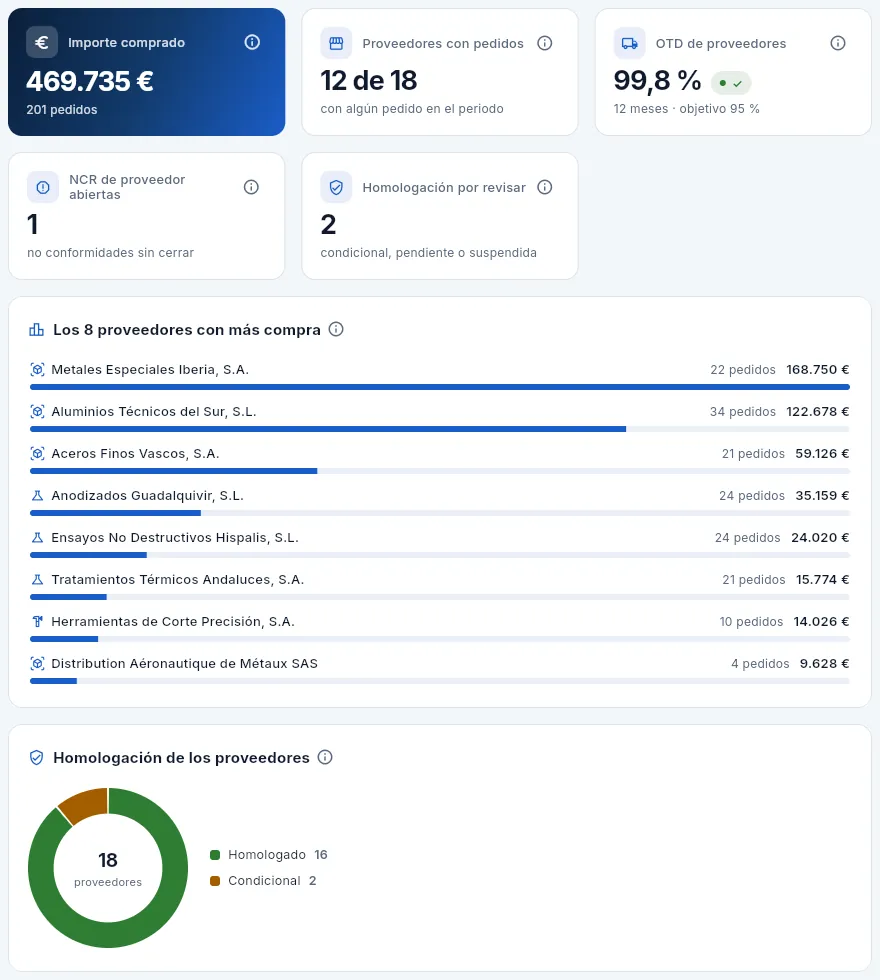Open info icon for Importe comprado
Viewport: 880px width, 980px height.
[x=252, y=42]
